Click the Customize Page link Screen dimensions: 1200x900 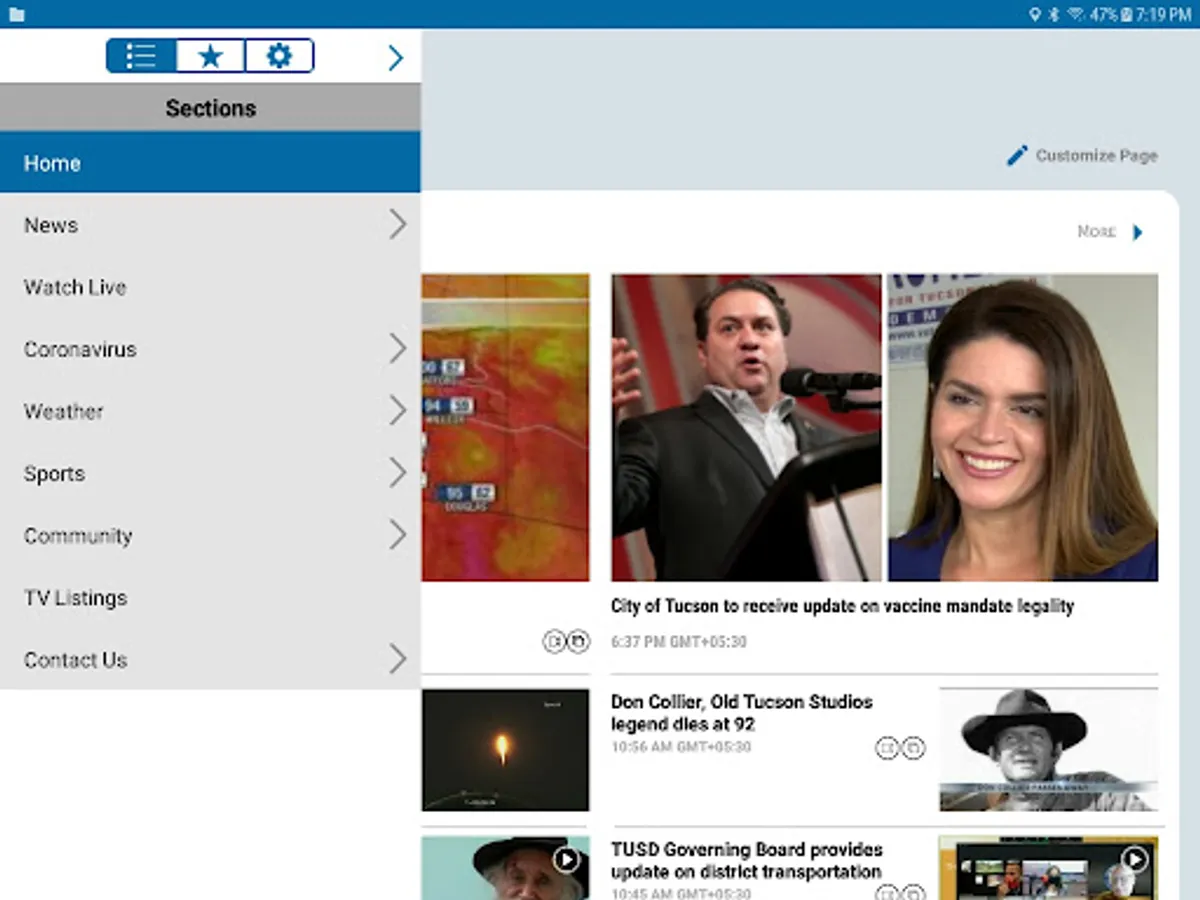point(1096,155)
